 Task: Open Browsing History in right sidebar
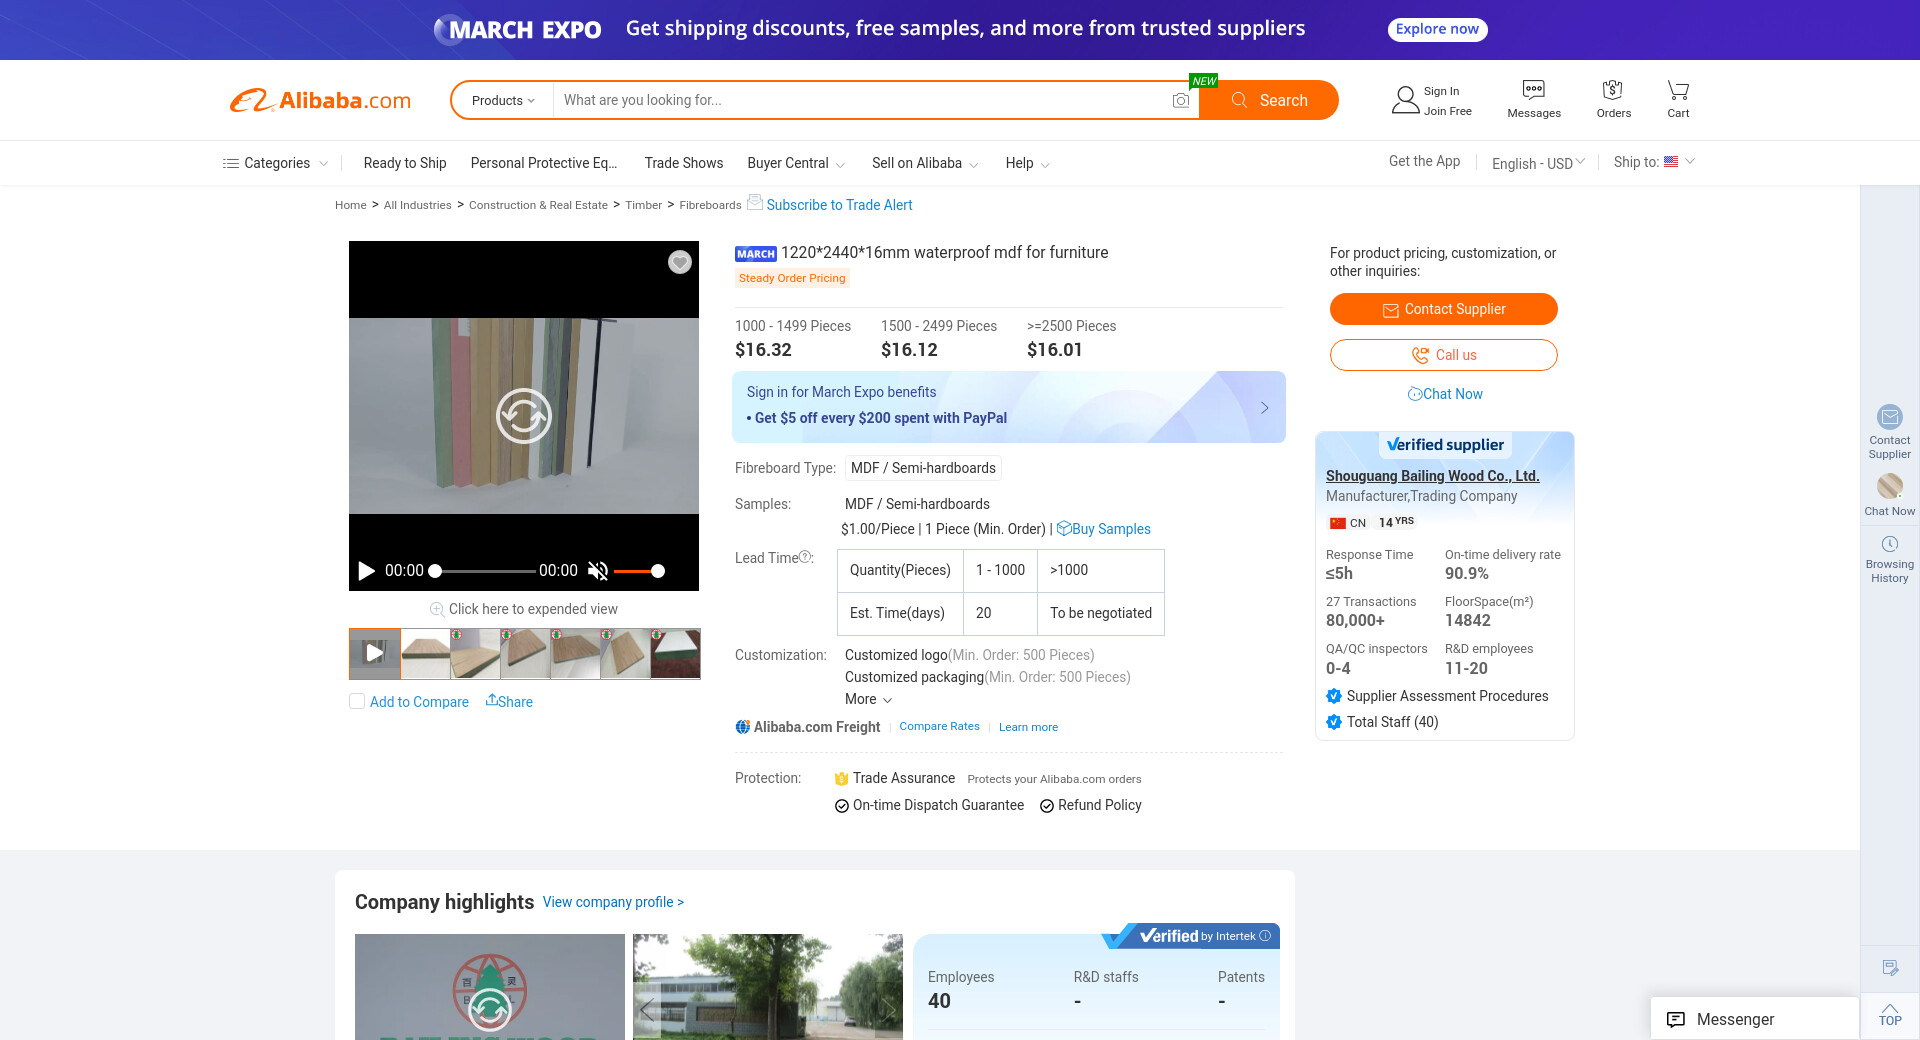pos(1889,558)
